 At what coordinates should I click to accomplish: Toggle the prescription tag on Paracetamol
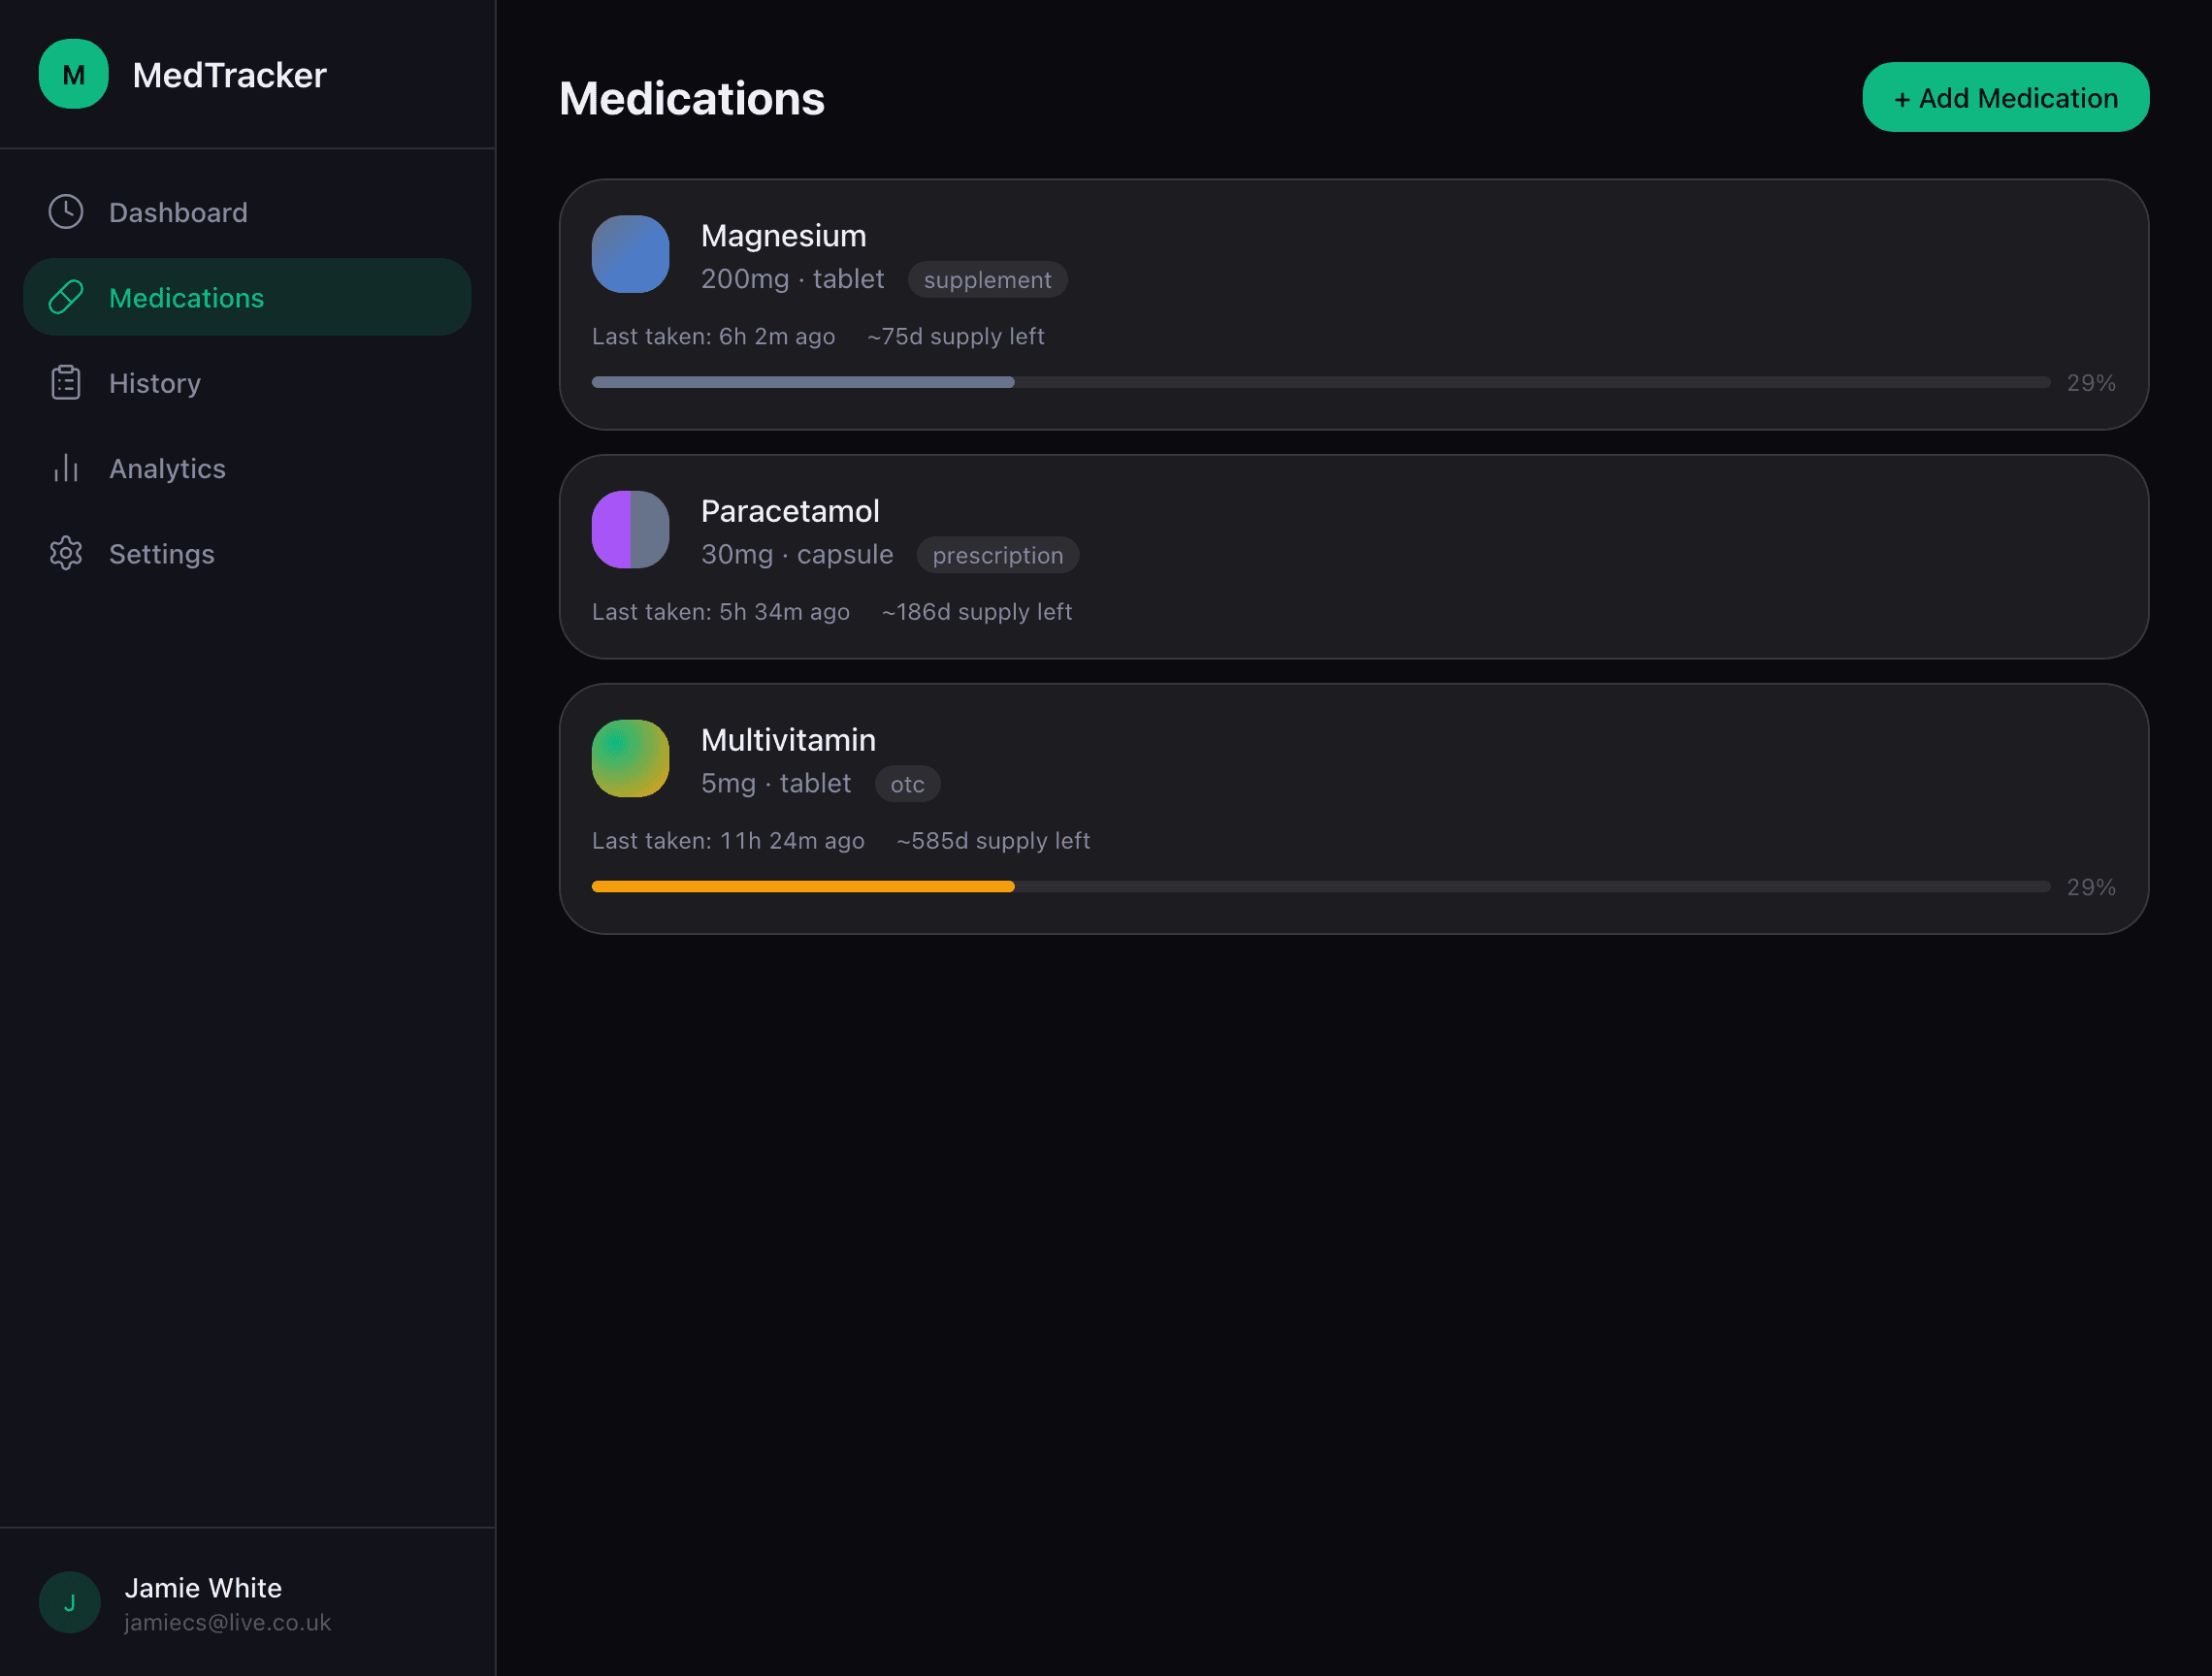997,555
